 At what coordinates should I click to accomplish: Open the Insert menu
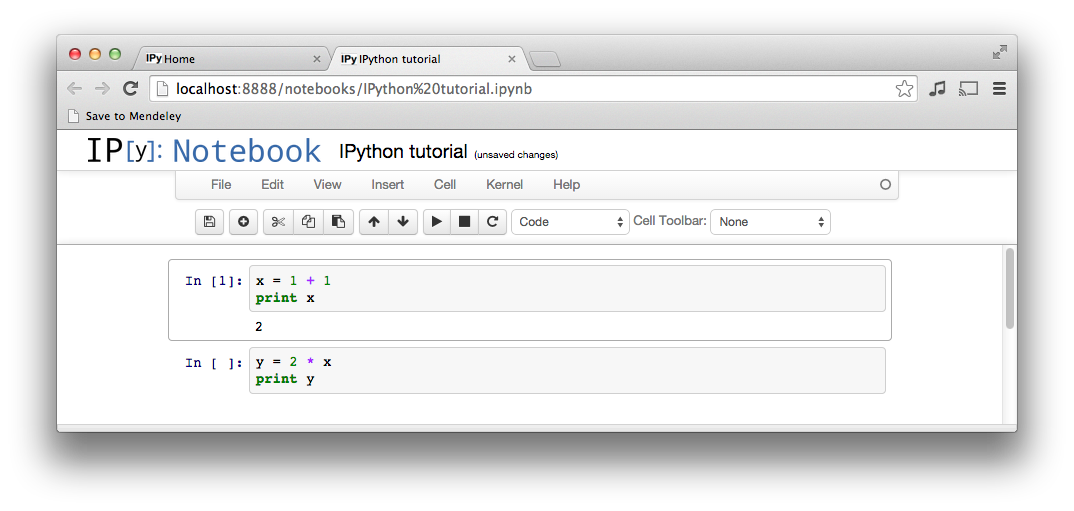pos(388,185)
